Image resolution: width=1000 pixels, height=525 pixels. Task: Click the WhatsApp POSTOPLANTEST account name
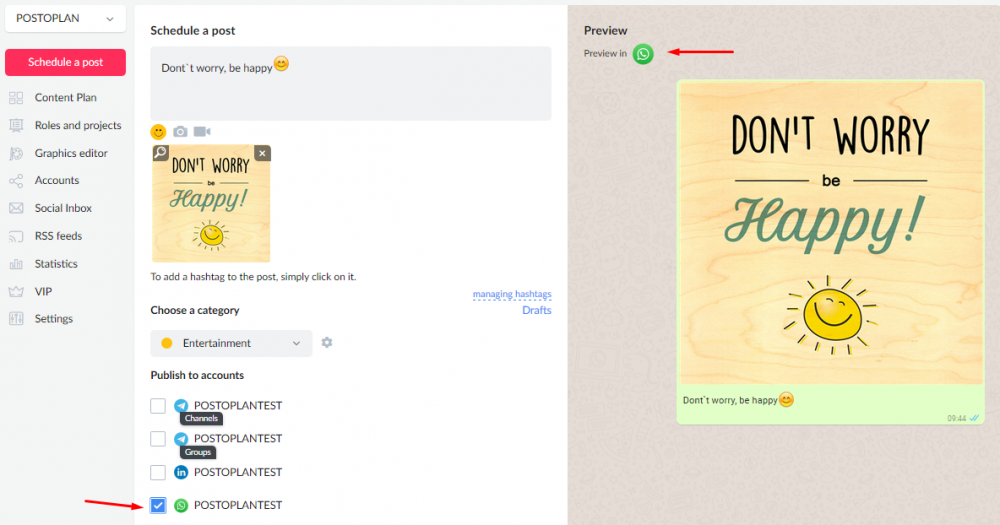(238, 505)
